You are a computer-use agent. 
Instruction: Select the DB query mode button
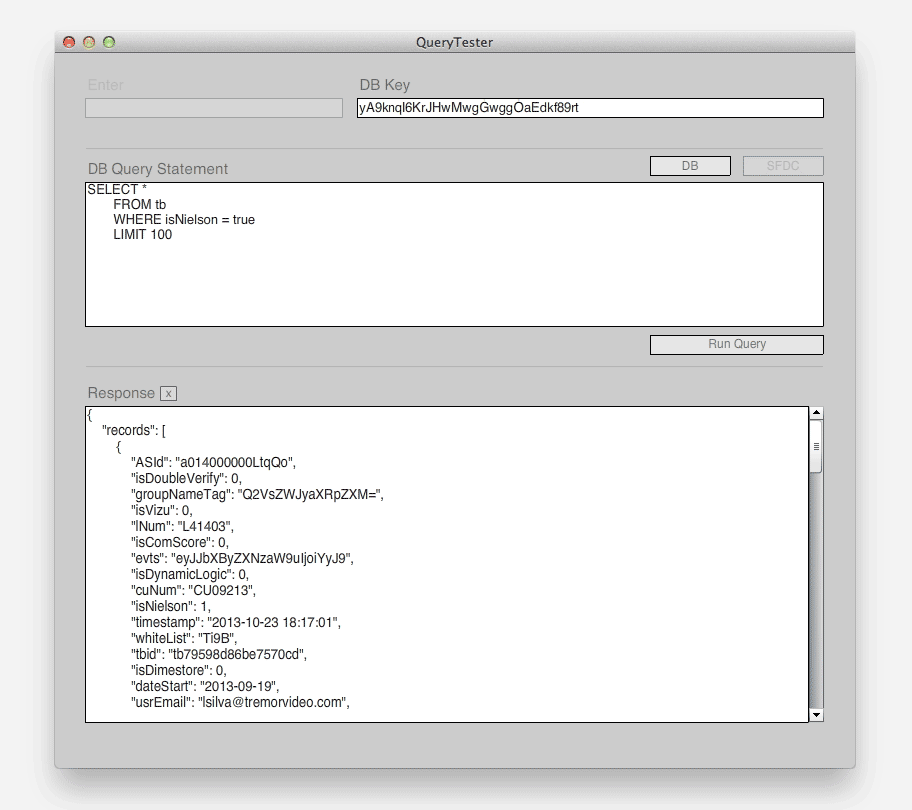690,165
